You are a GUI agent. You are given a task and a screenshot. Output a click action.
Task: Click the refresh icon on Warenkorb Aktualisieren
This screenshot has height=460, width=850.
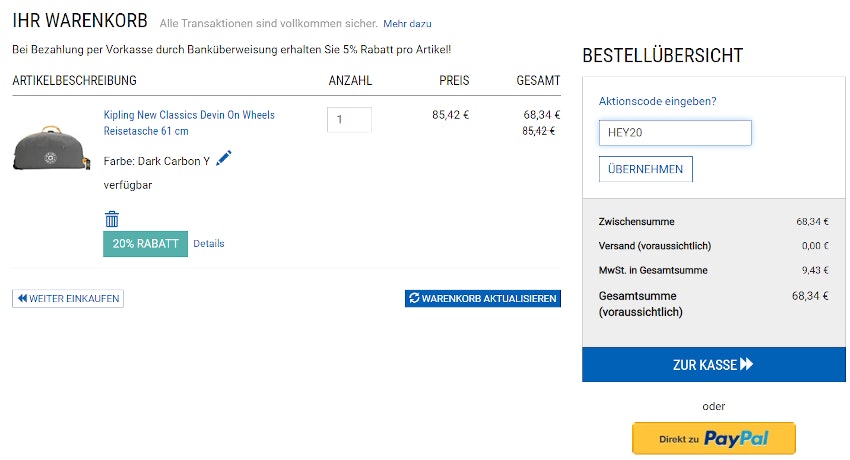[x=414, y=298]
